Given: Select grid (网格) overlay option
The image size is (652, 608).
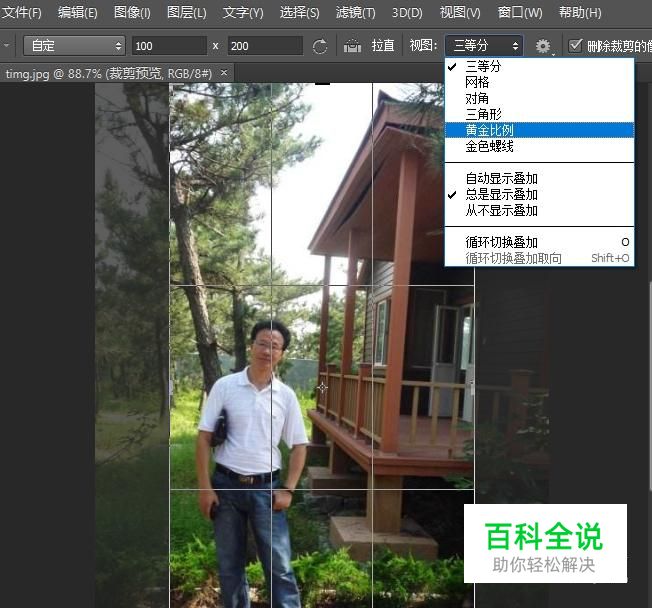Looking at the screenshot, I should click(478, 82).
